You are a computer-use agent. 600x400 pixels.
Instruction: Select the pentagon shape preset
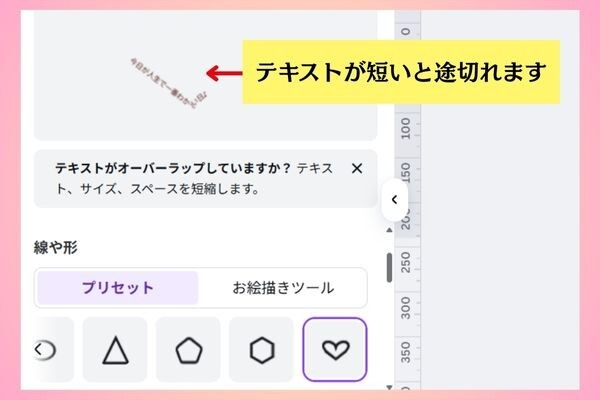click(x=188, y=349)
